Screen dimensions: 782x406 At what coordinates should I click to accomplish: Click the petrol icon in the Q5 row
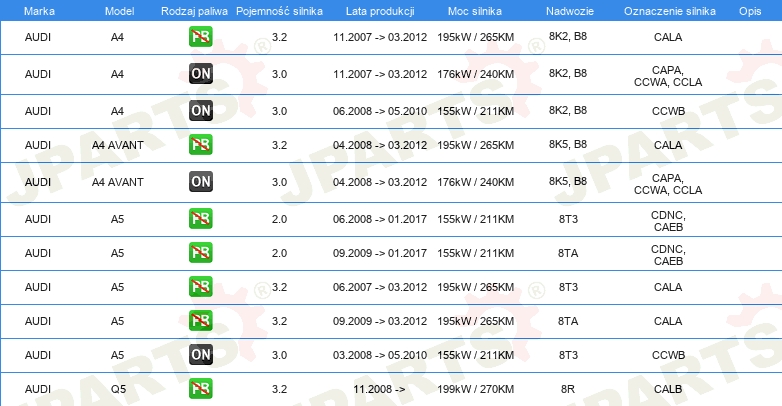coord(200,389)
